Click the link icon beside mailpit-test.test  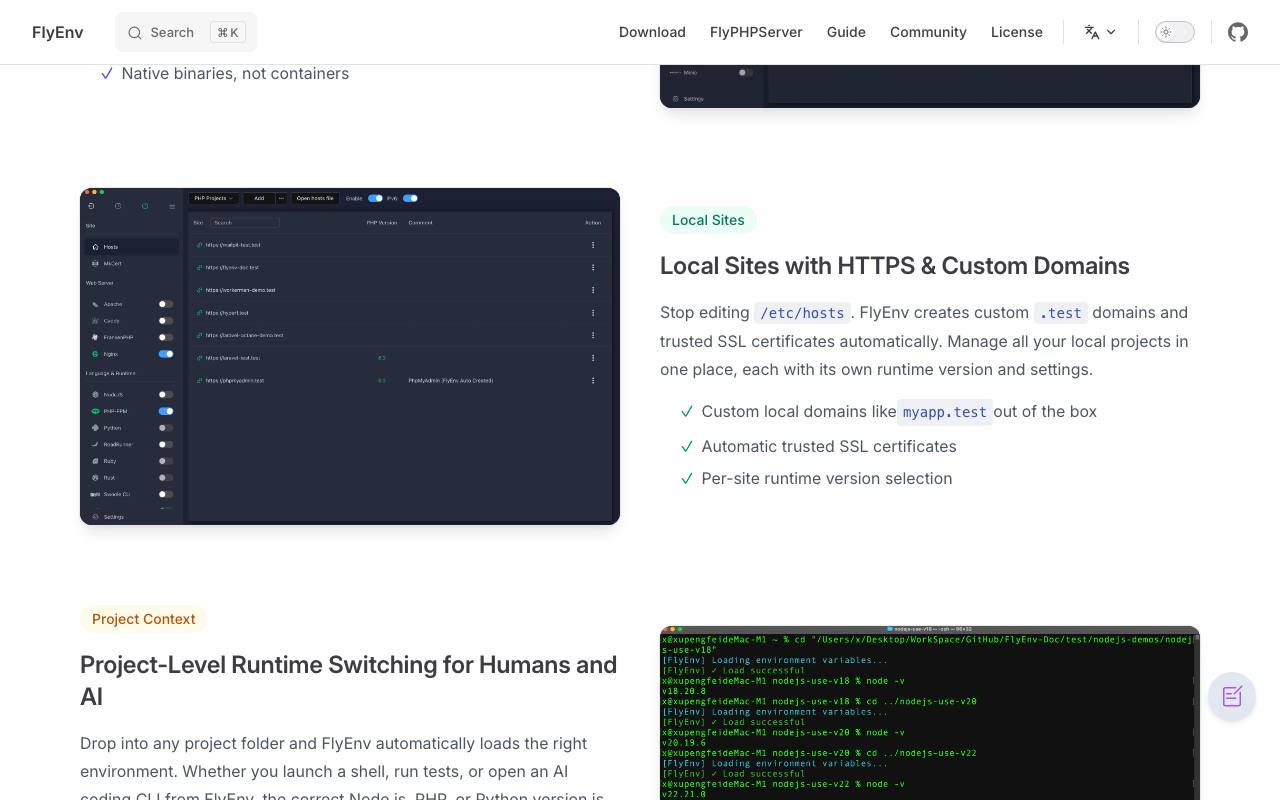click(200, 245)
